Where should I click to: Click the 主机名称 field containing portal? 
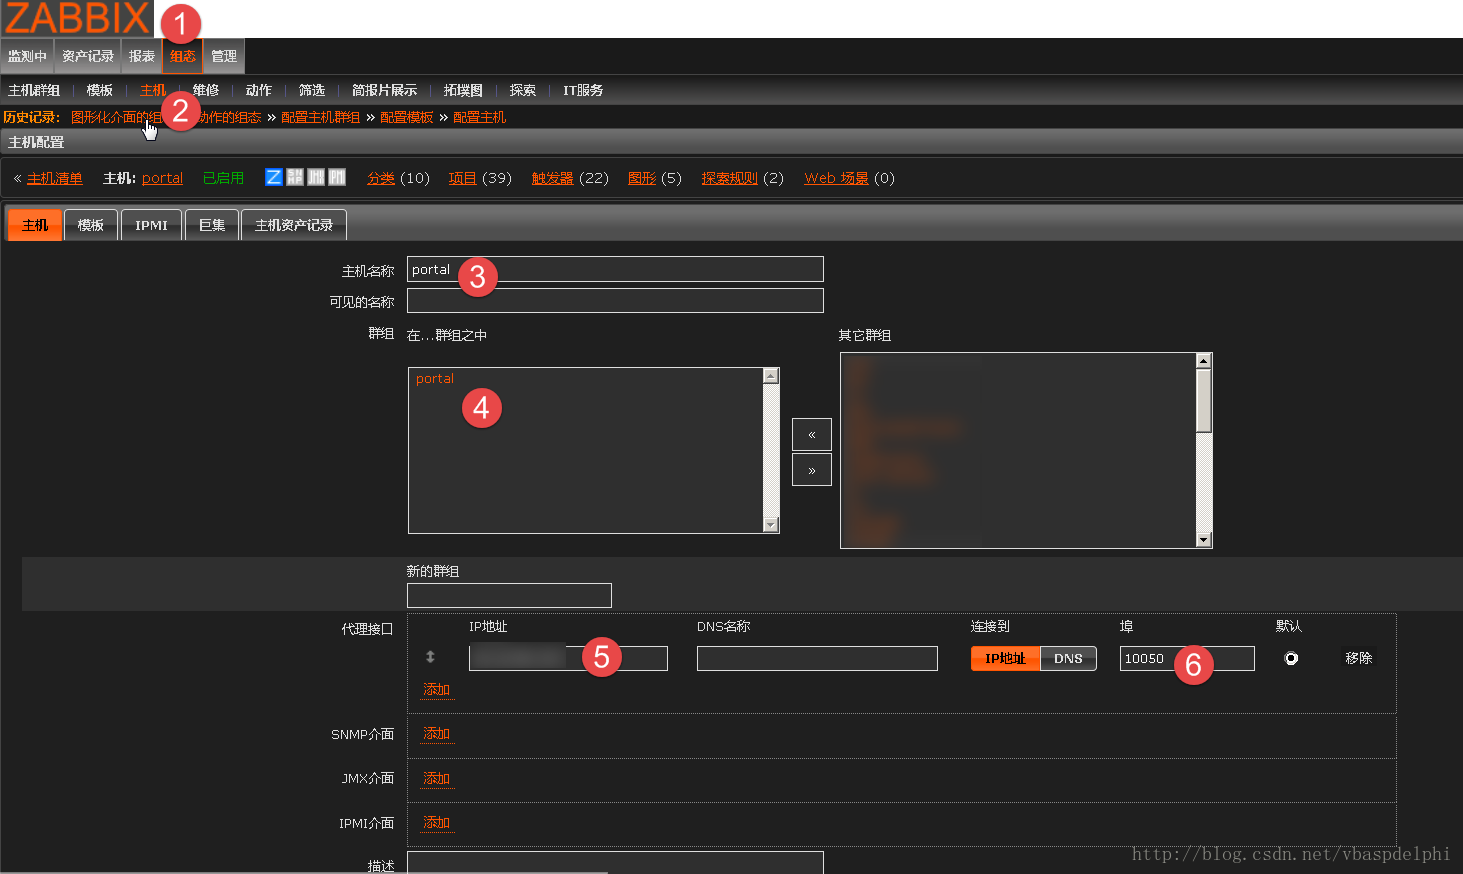pos(615,269)
